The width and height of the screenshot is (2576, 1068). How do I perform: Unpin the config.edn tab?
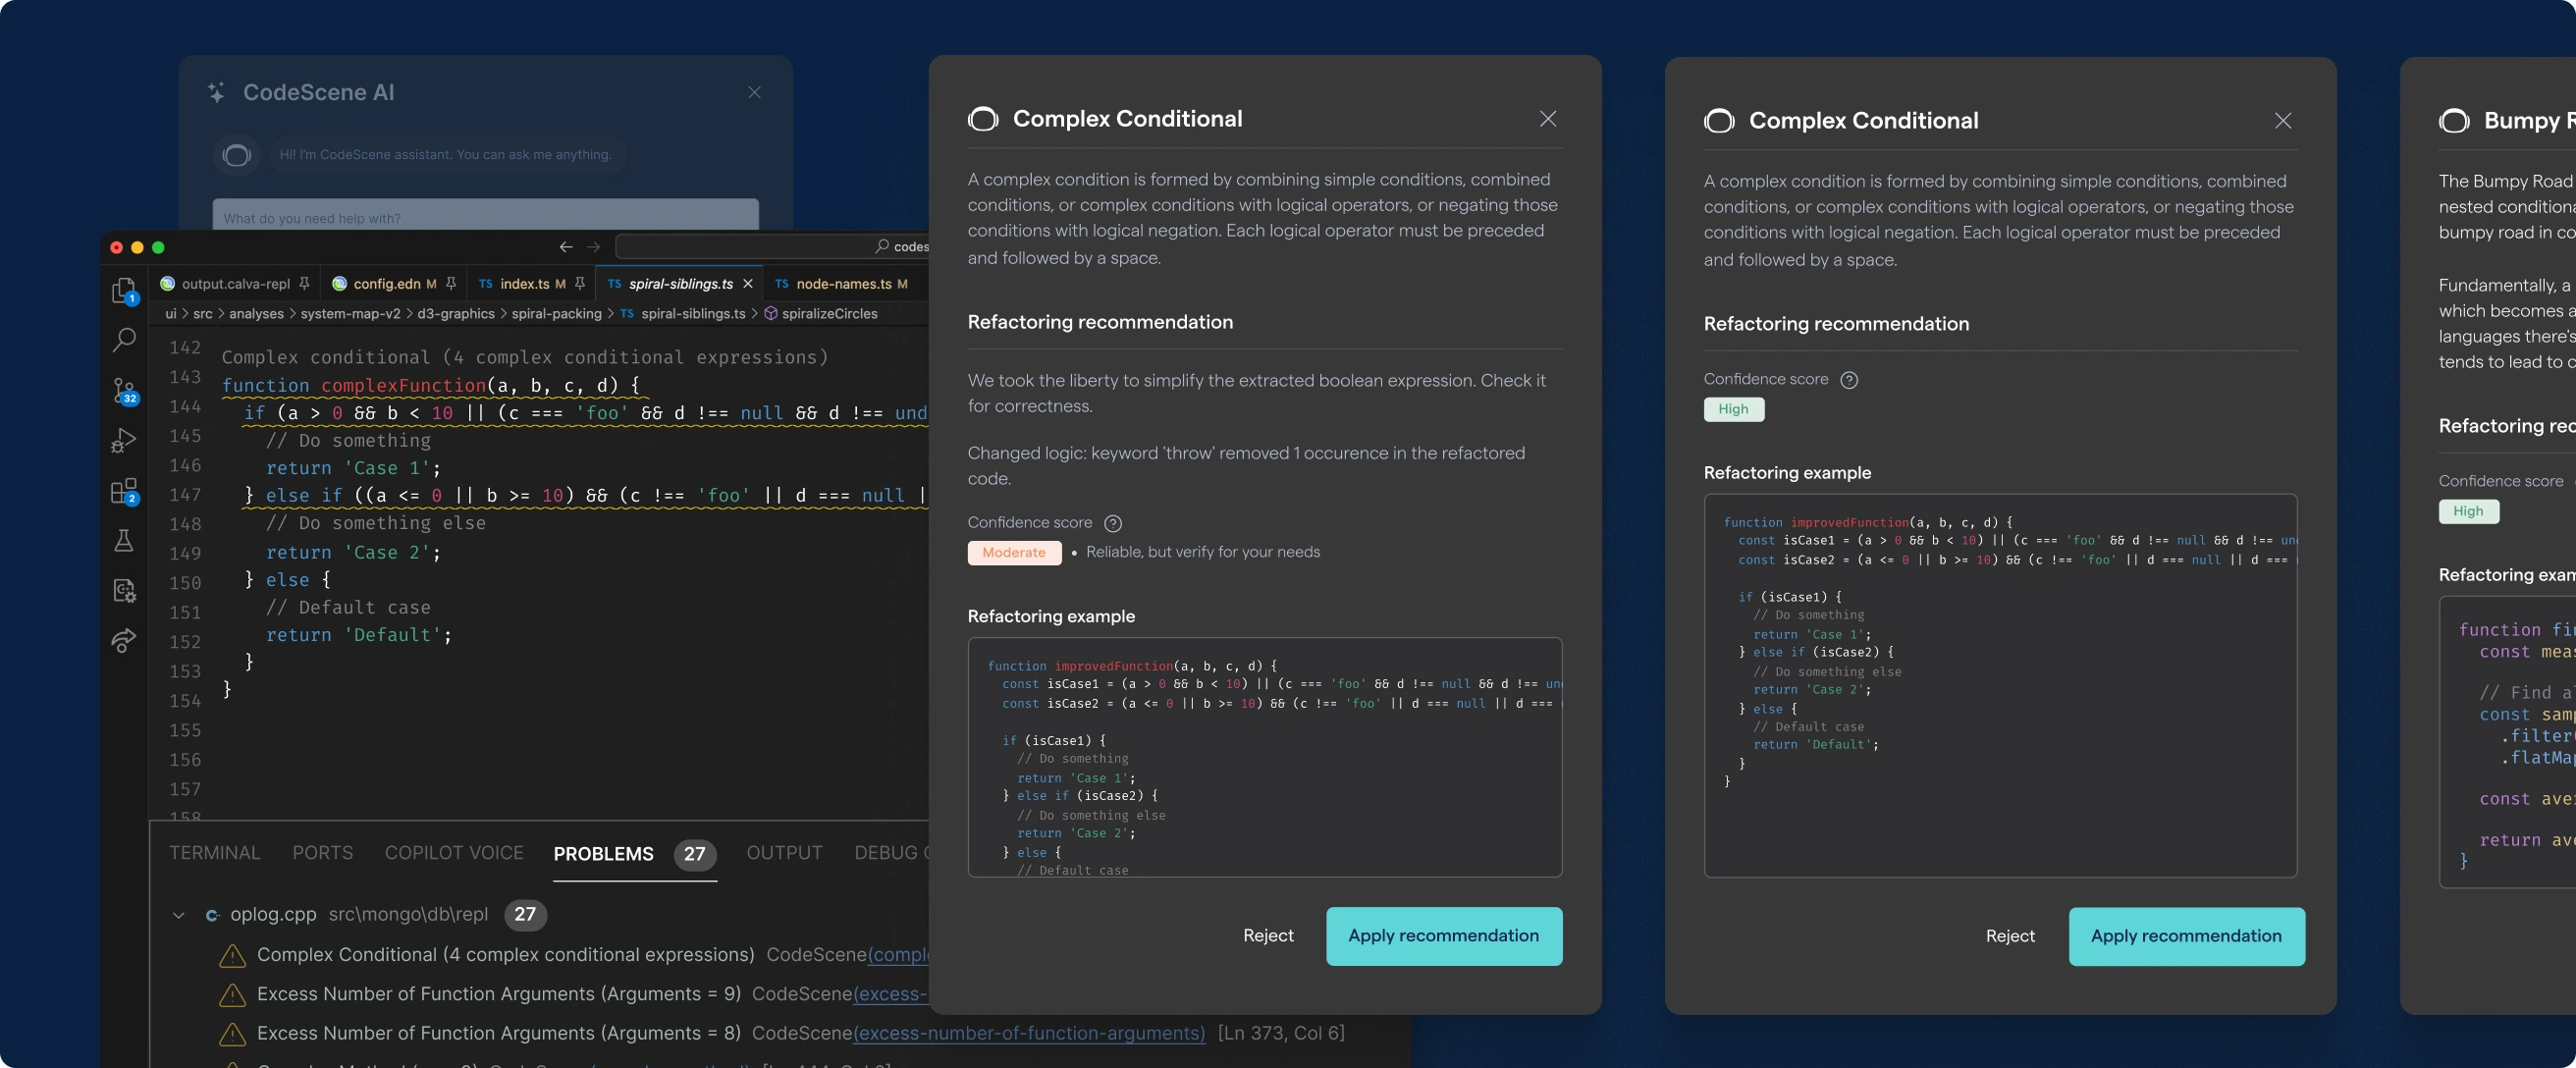[x=451, y=284]
